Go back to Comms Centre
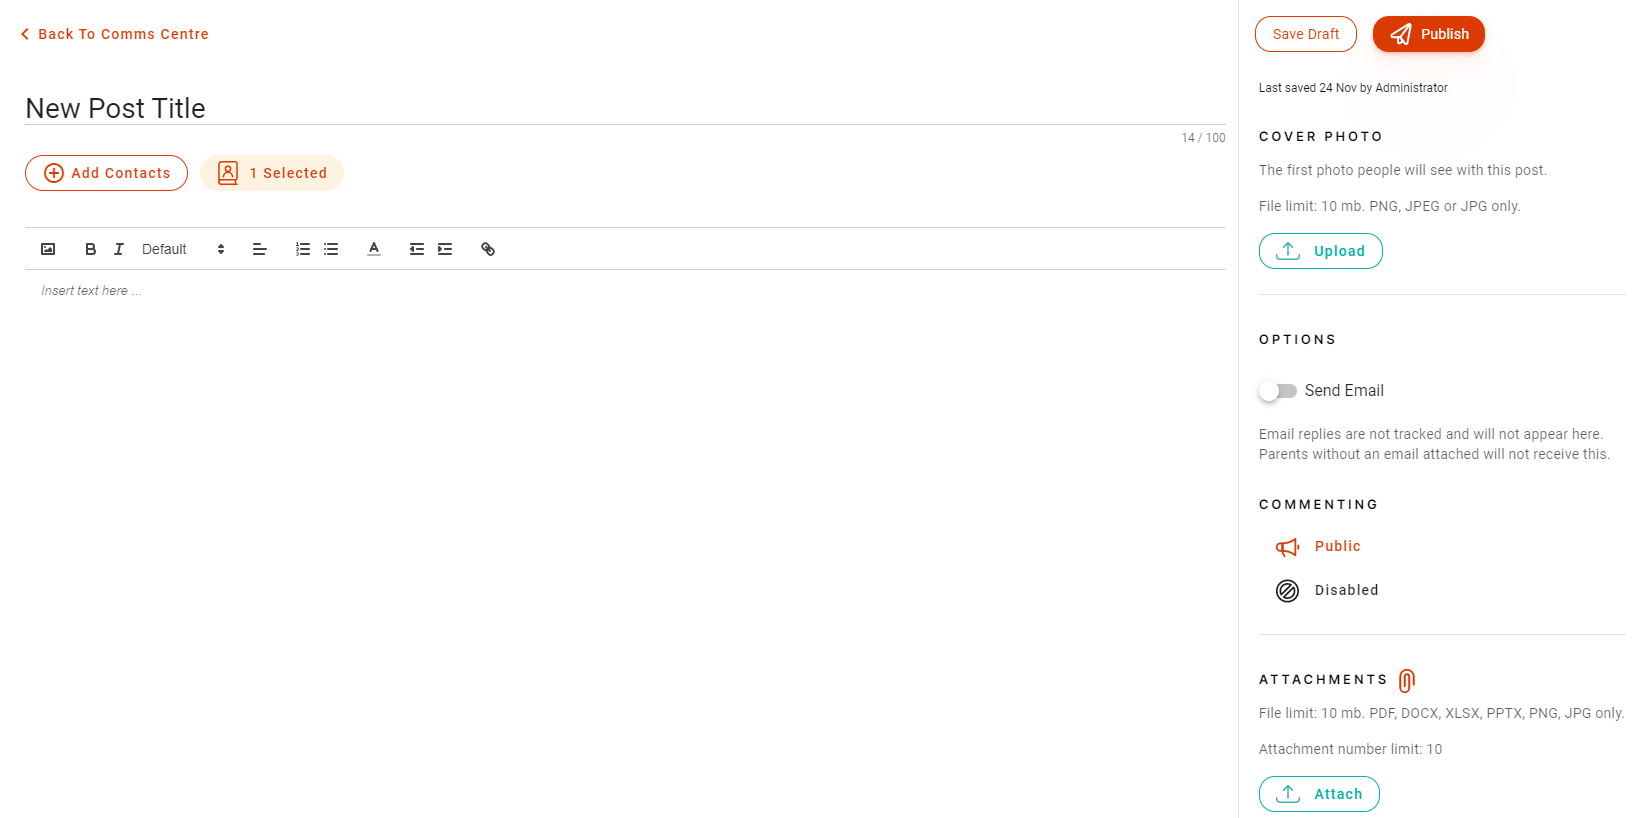1632x818 pixels. 114,34
